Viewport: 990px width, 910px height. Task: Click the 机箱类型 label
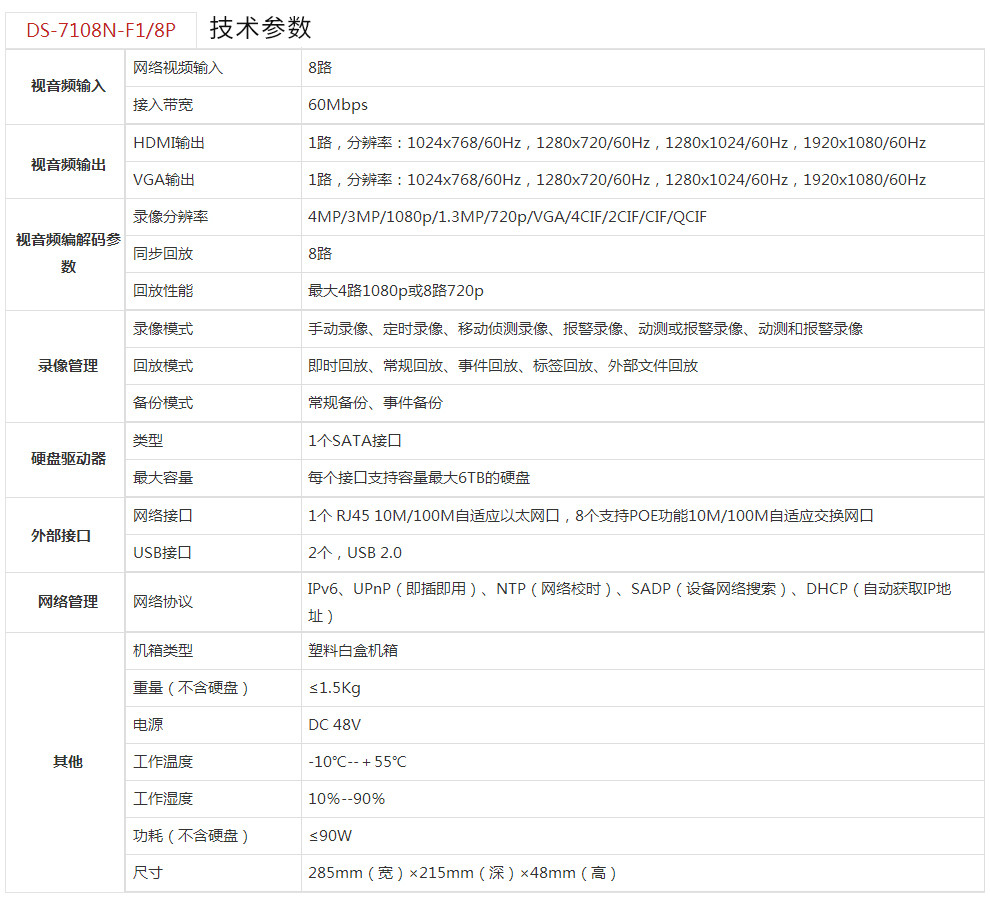tap(163, 651)
